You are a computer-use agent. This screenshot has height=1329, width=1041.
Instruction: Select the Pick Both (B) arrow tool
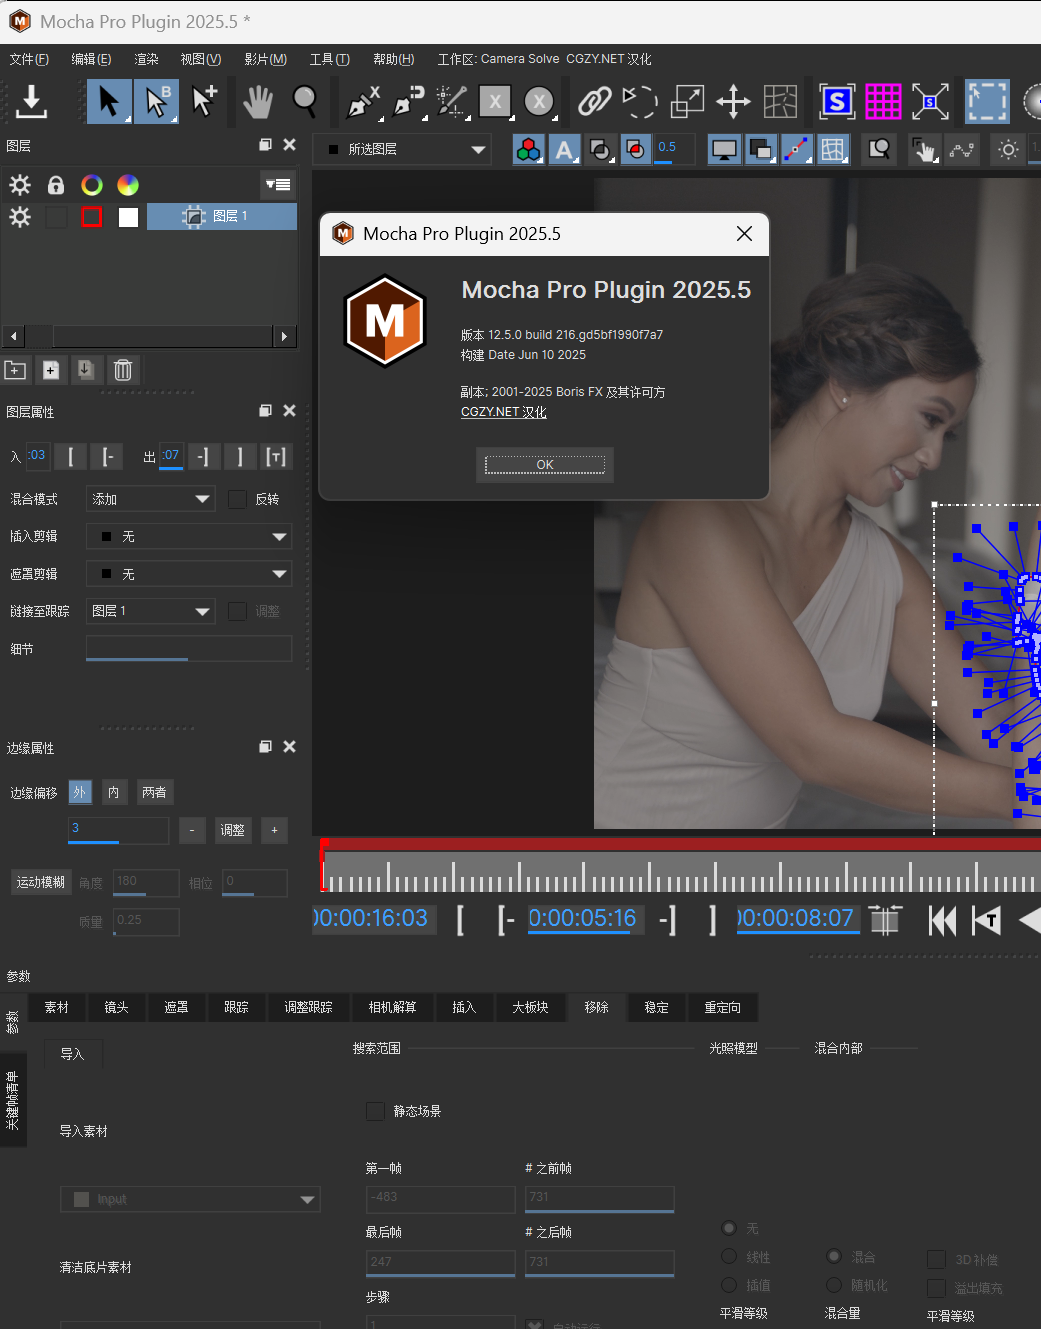[156, 101]
